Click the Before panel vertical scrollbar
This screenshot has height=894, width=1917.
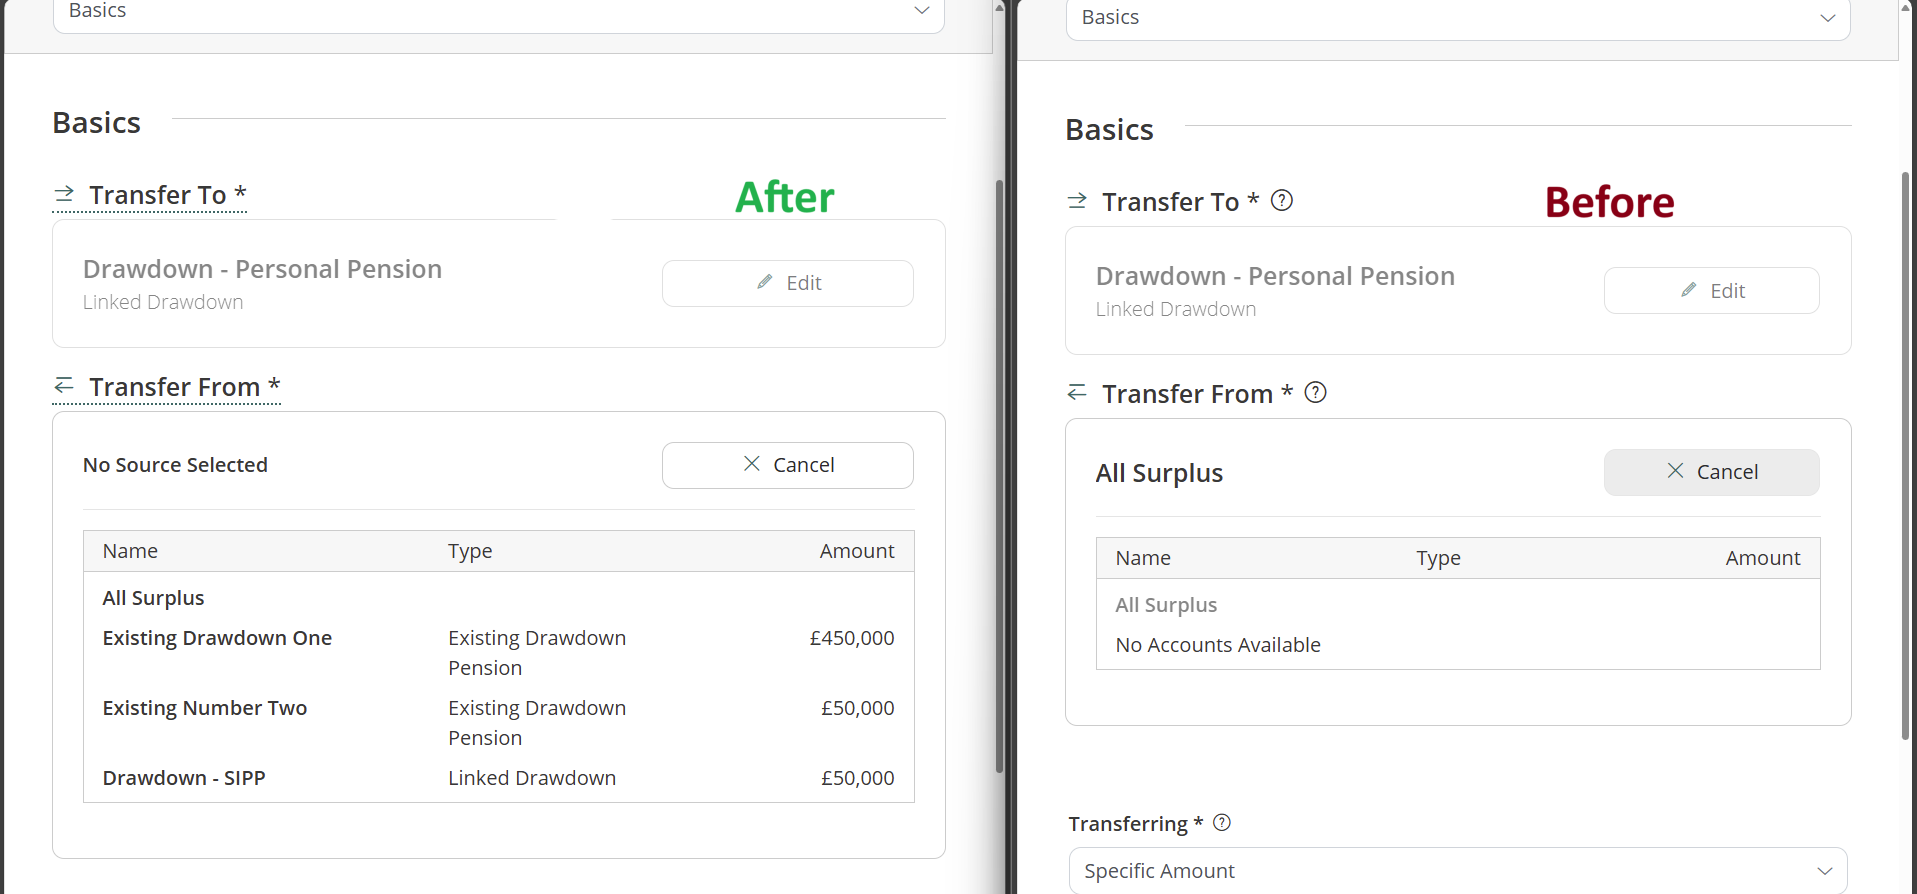pyautogui.click(x=1906, y=455)
